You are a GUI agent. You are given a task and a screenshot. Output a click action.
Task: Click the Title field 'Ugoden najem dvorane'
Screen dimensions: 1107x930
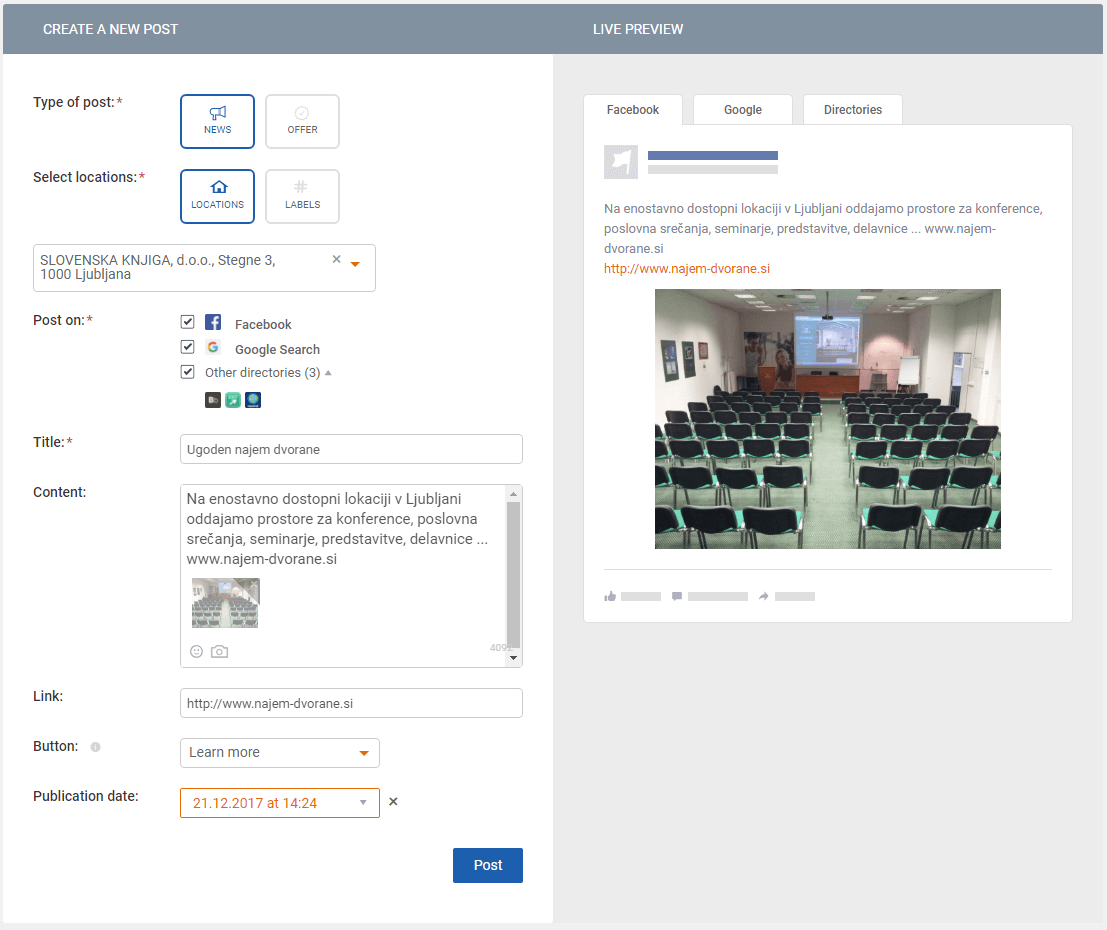click(351, 449)
